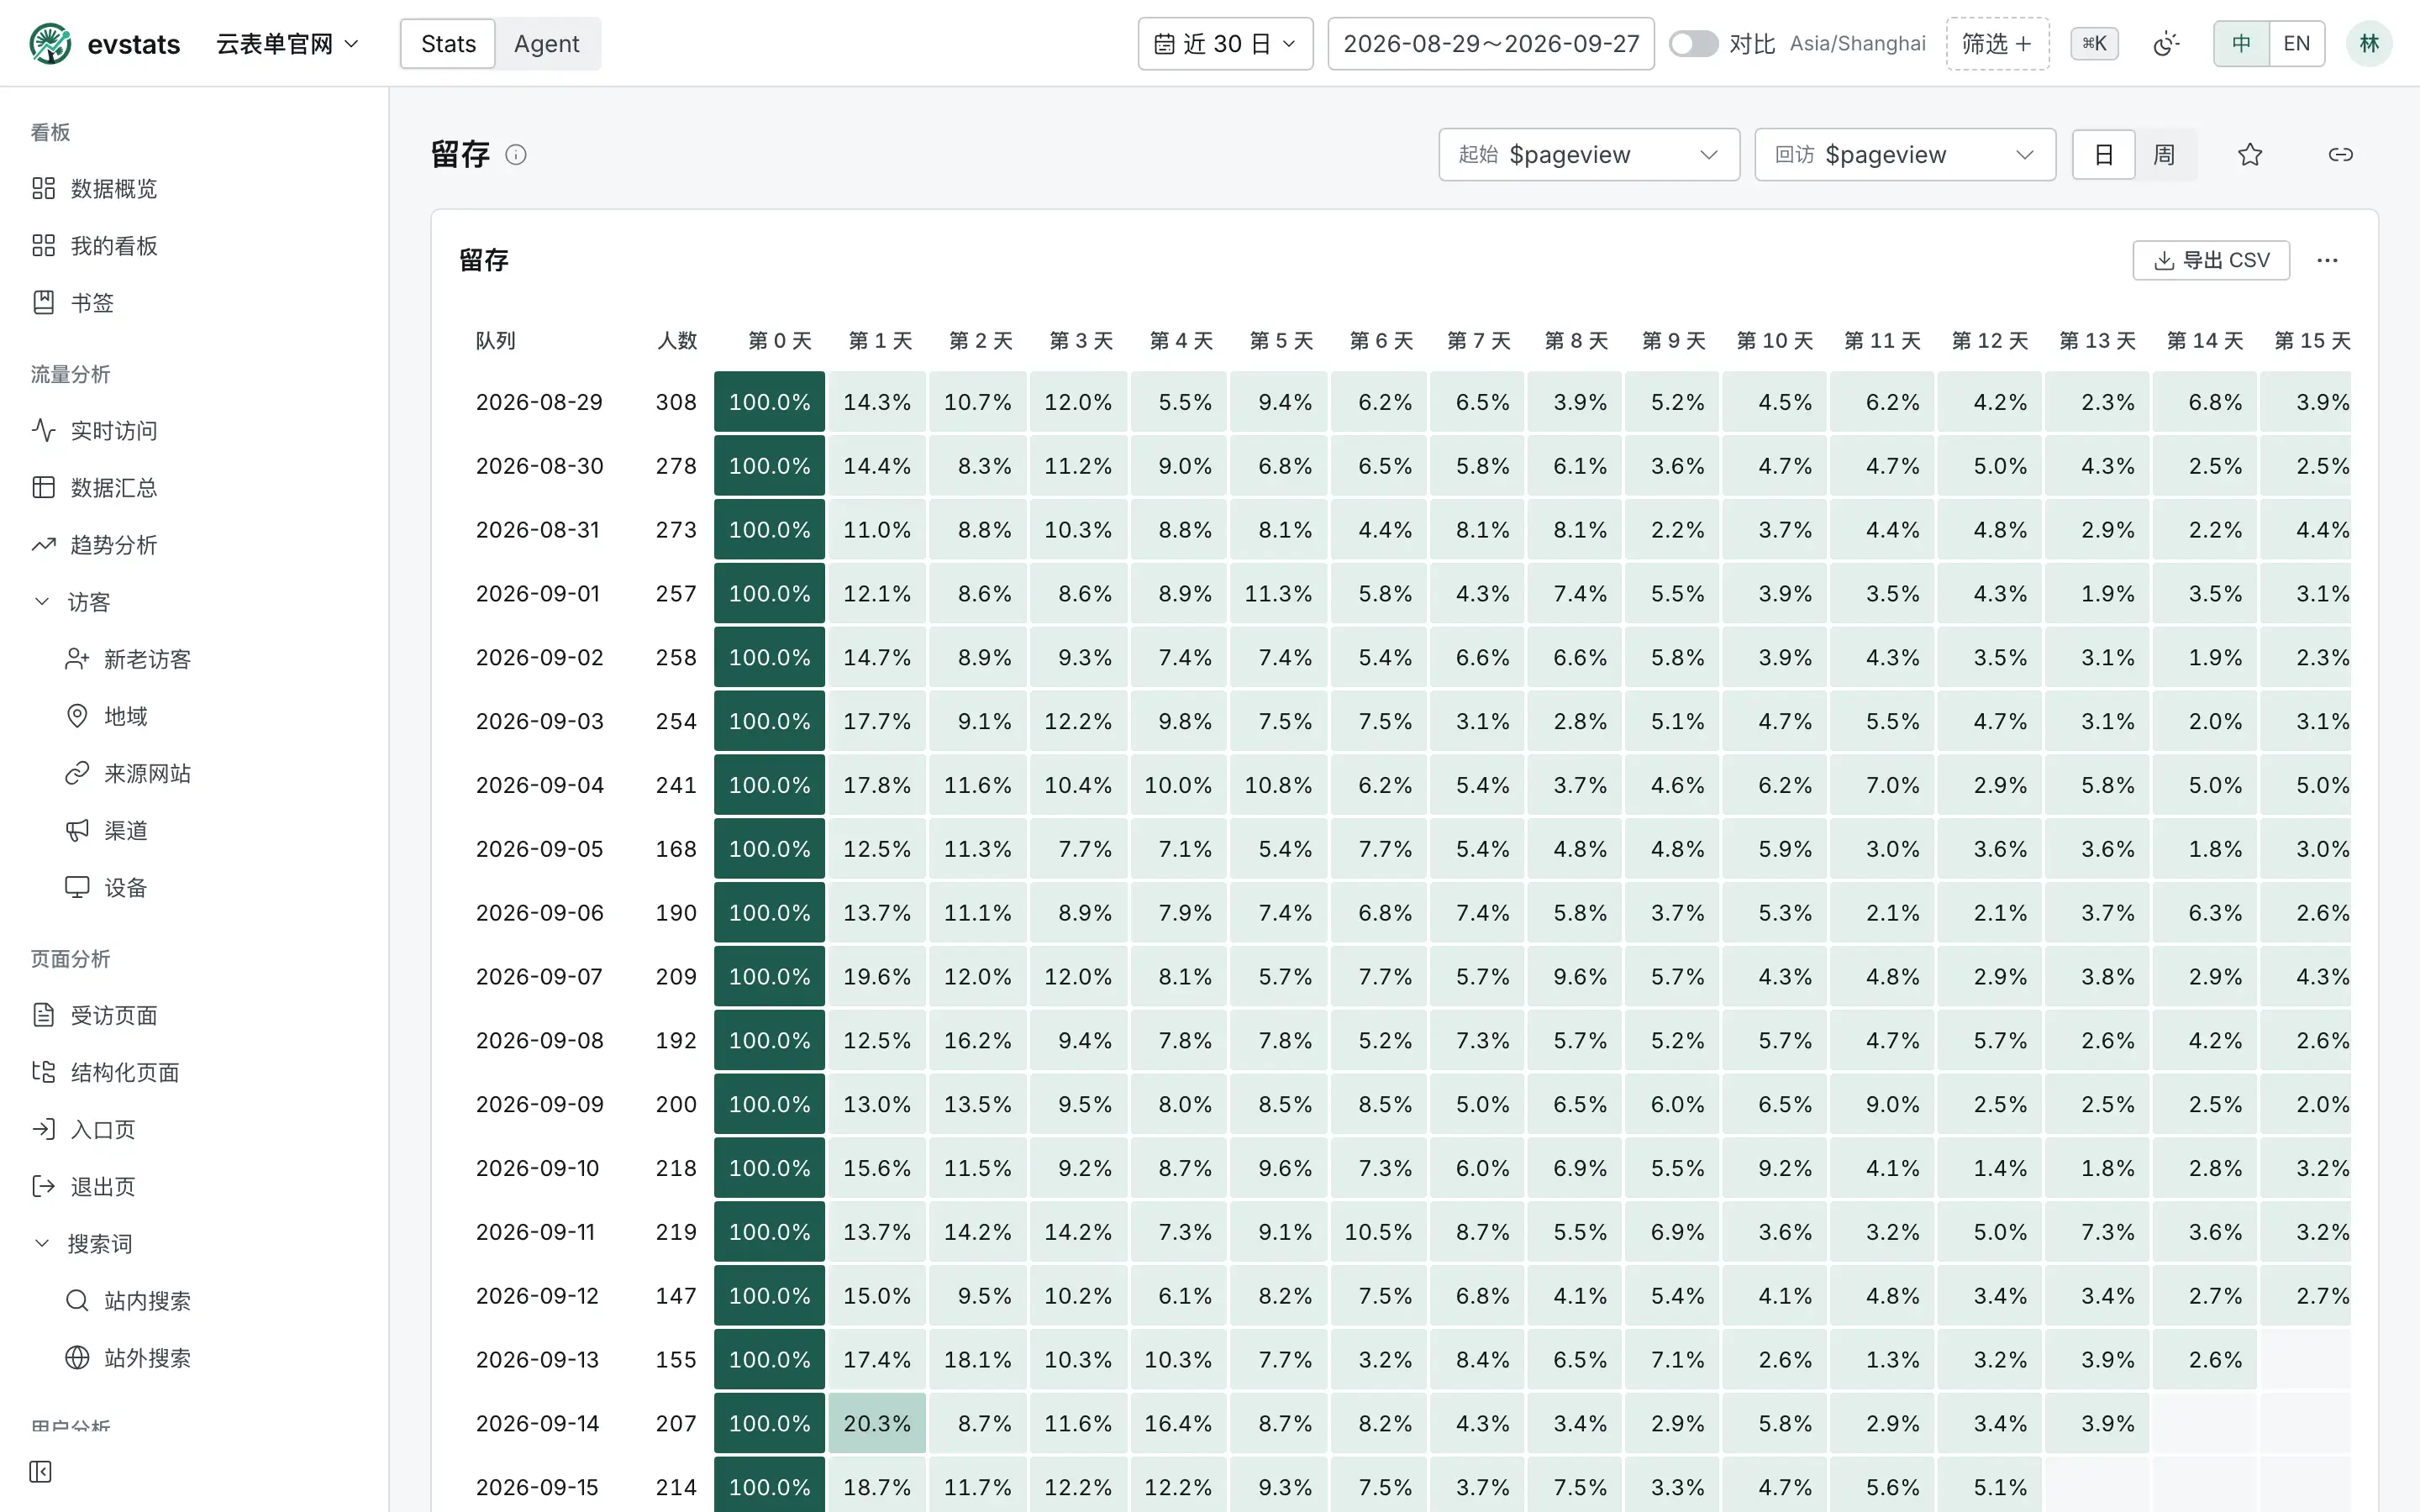Click the favorite star icon

[x=2250, y=155]
